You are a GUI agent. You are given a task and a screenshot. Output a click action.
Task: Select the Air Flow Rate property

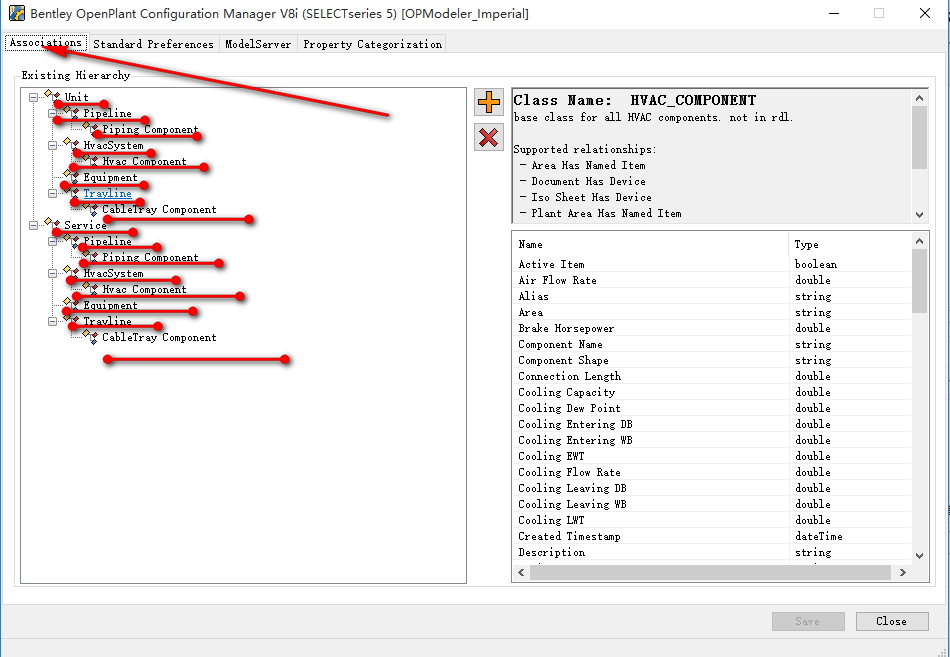pos(712,280)
